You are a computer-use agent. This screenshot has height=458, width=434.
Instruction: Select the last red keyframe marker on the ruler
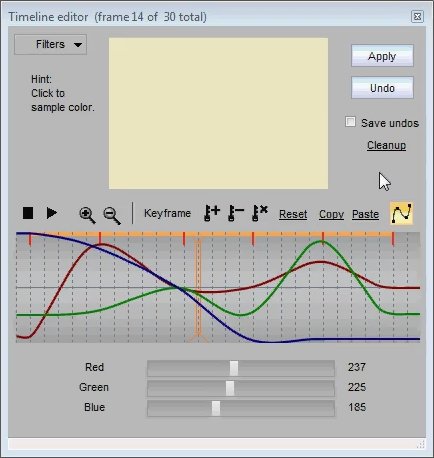coord(393,239)
